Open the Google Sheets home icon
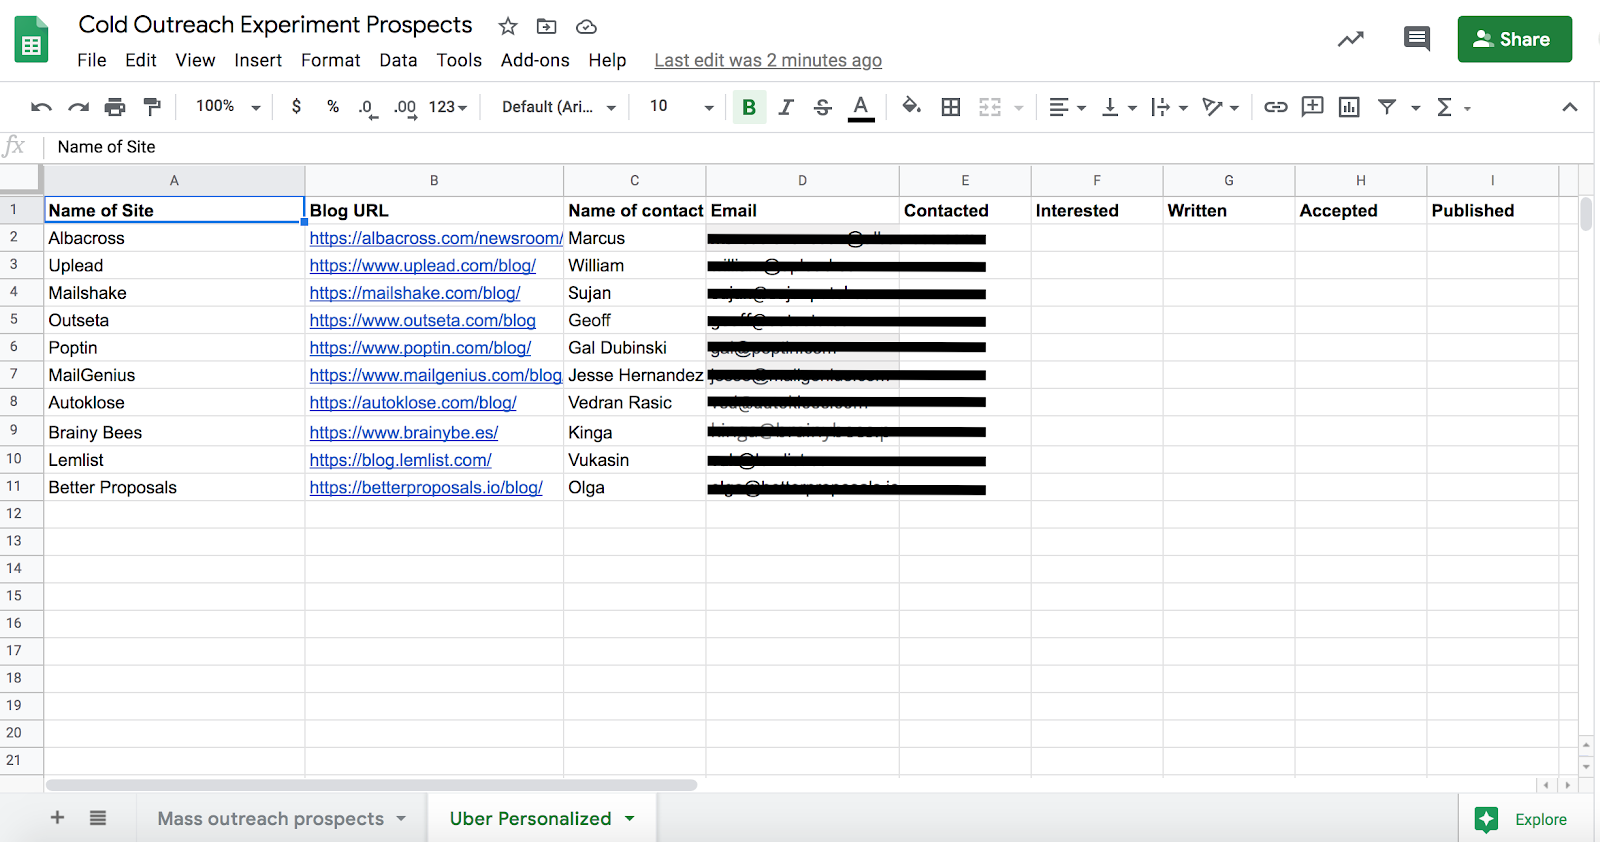 click(x=31, y=40)
